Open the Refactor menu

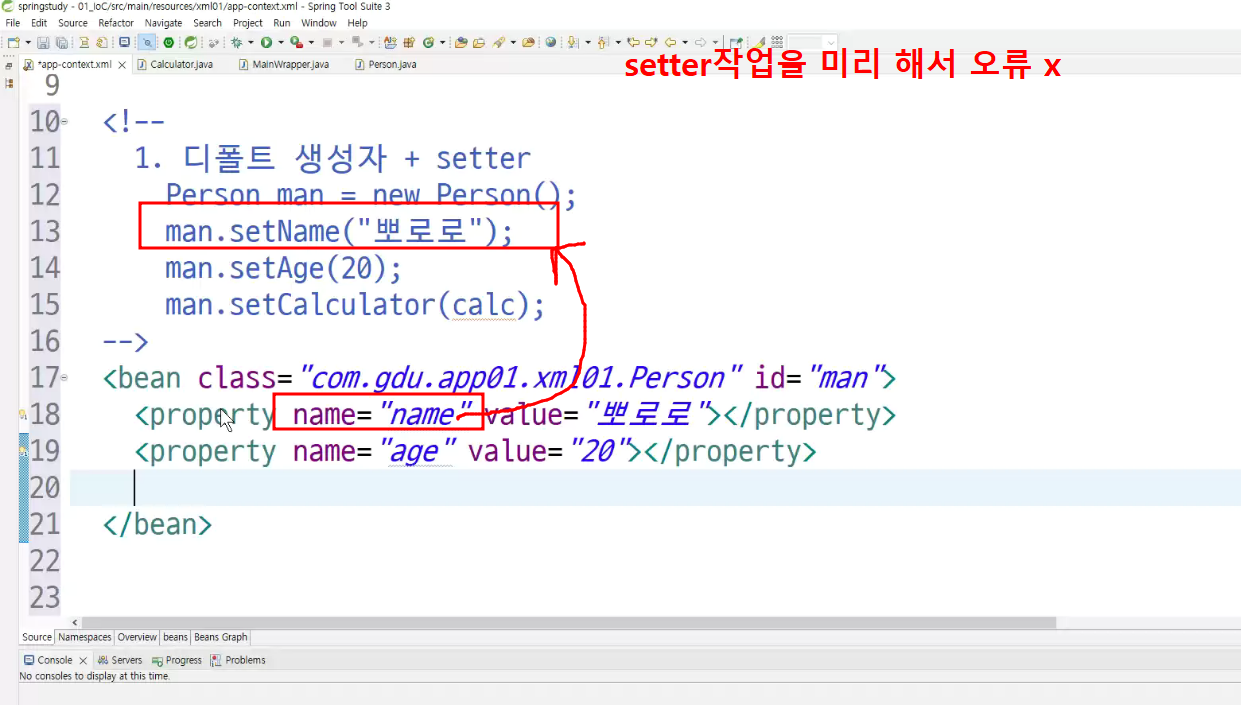point(116,23)
